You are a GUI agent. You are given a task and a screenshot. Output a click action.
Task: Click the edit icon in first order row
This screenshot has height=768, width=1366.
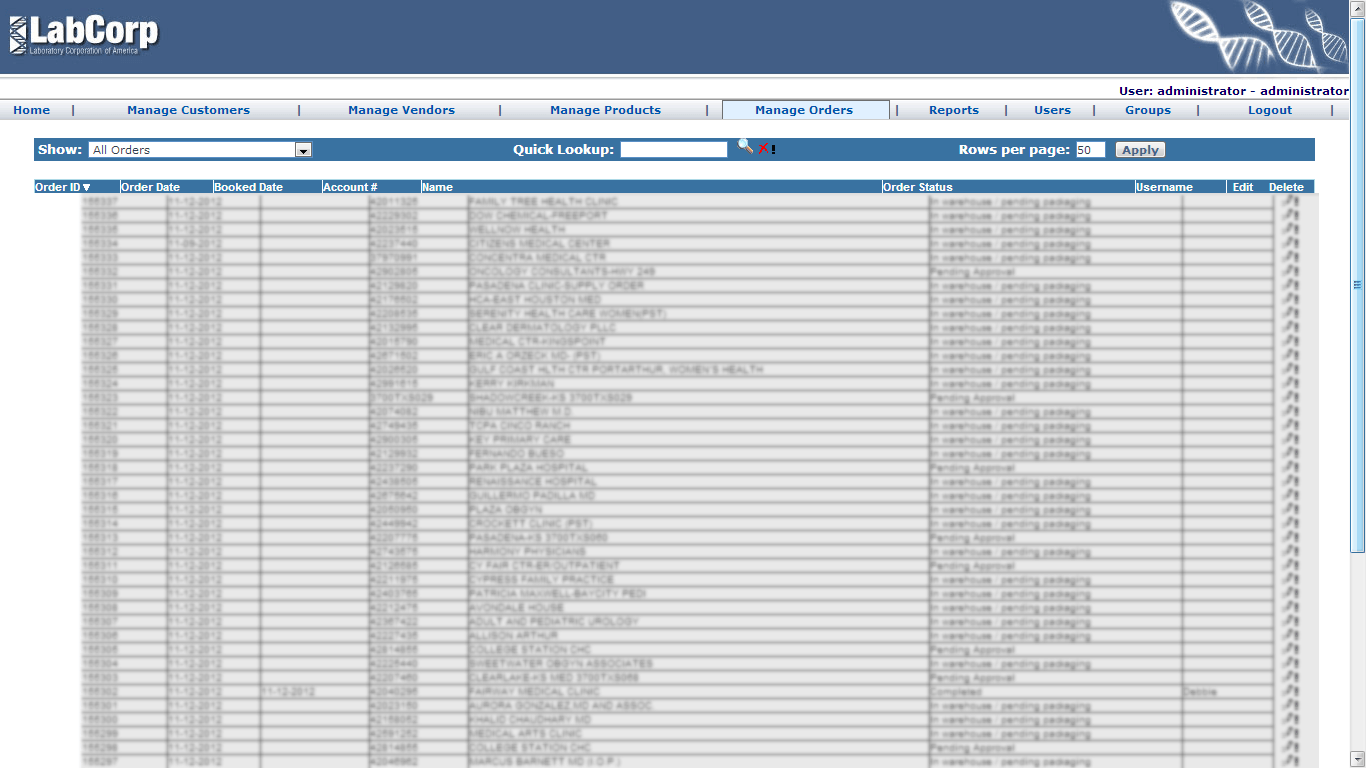click(1290, 202)
